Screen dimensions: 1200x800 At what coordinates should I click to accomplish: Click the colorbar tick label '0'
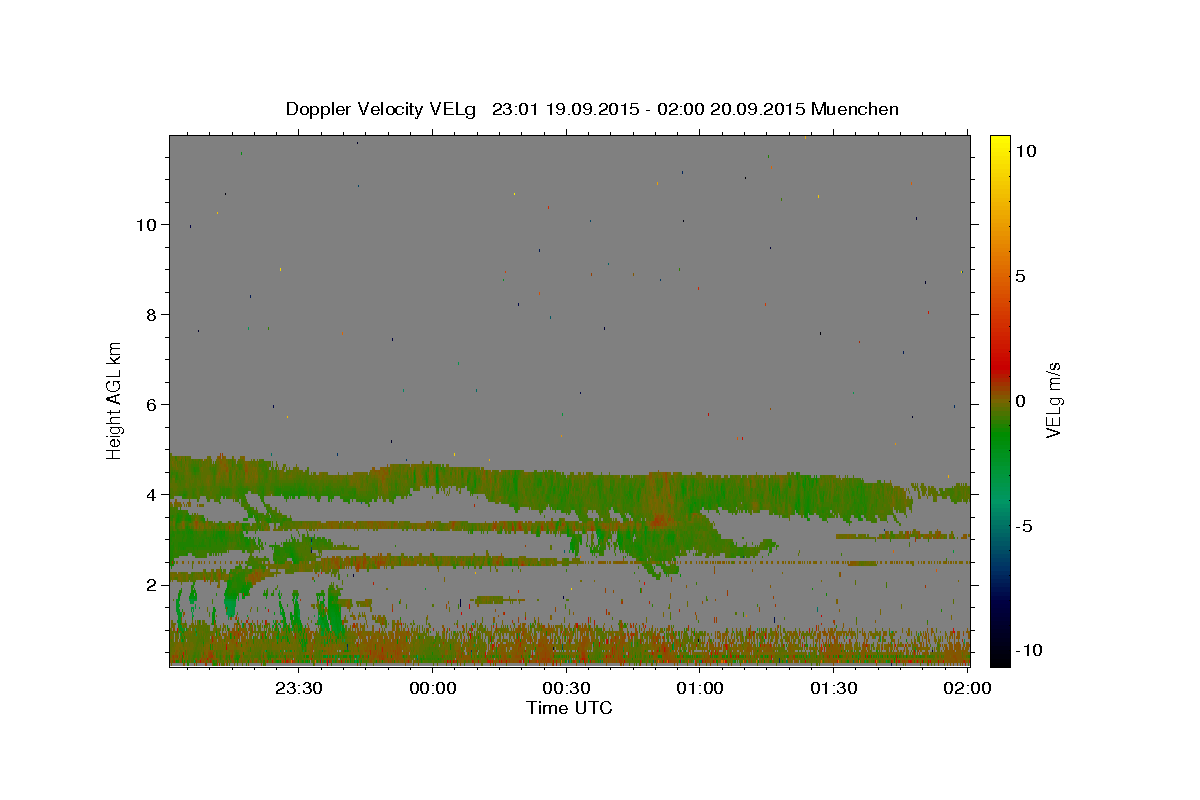pos(1020,401)
